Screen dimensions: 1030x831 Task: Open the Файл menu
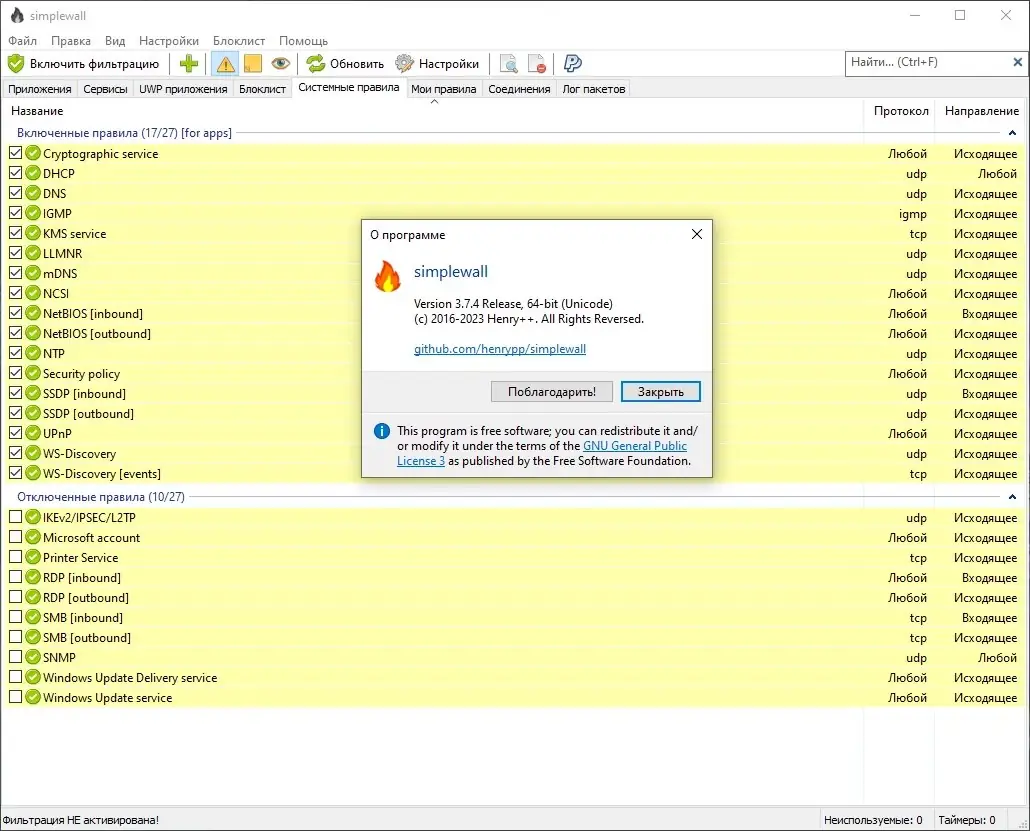tap(22, 41)
